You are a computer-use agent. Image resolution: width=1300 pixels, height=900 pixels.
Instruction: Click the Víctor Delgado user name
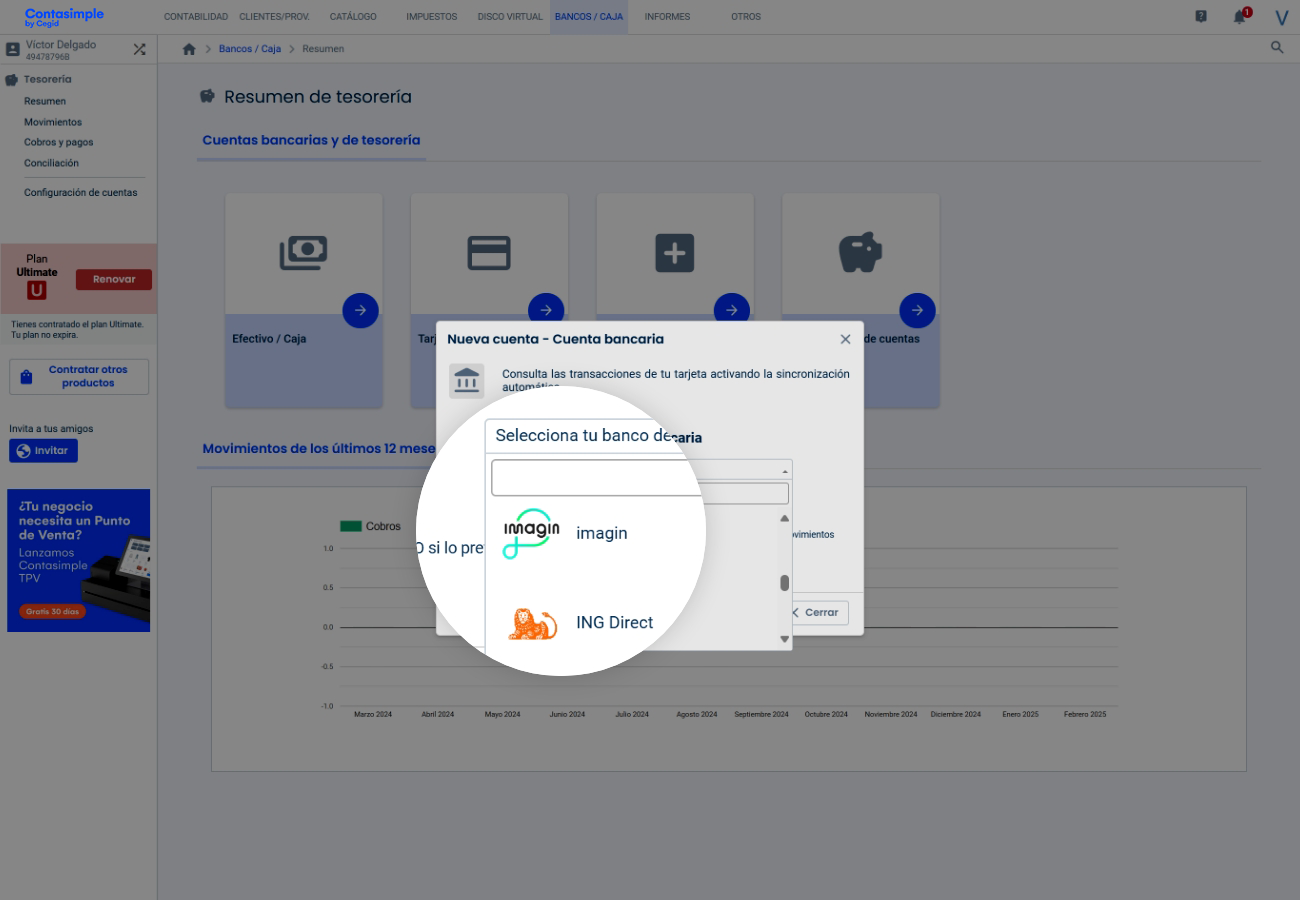[60, 45]
